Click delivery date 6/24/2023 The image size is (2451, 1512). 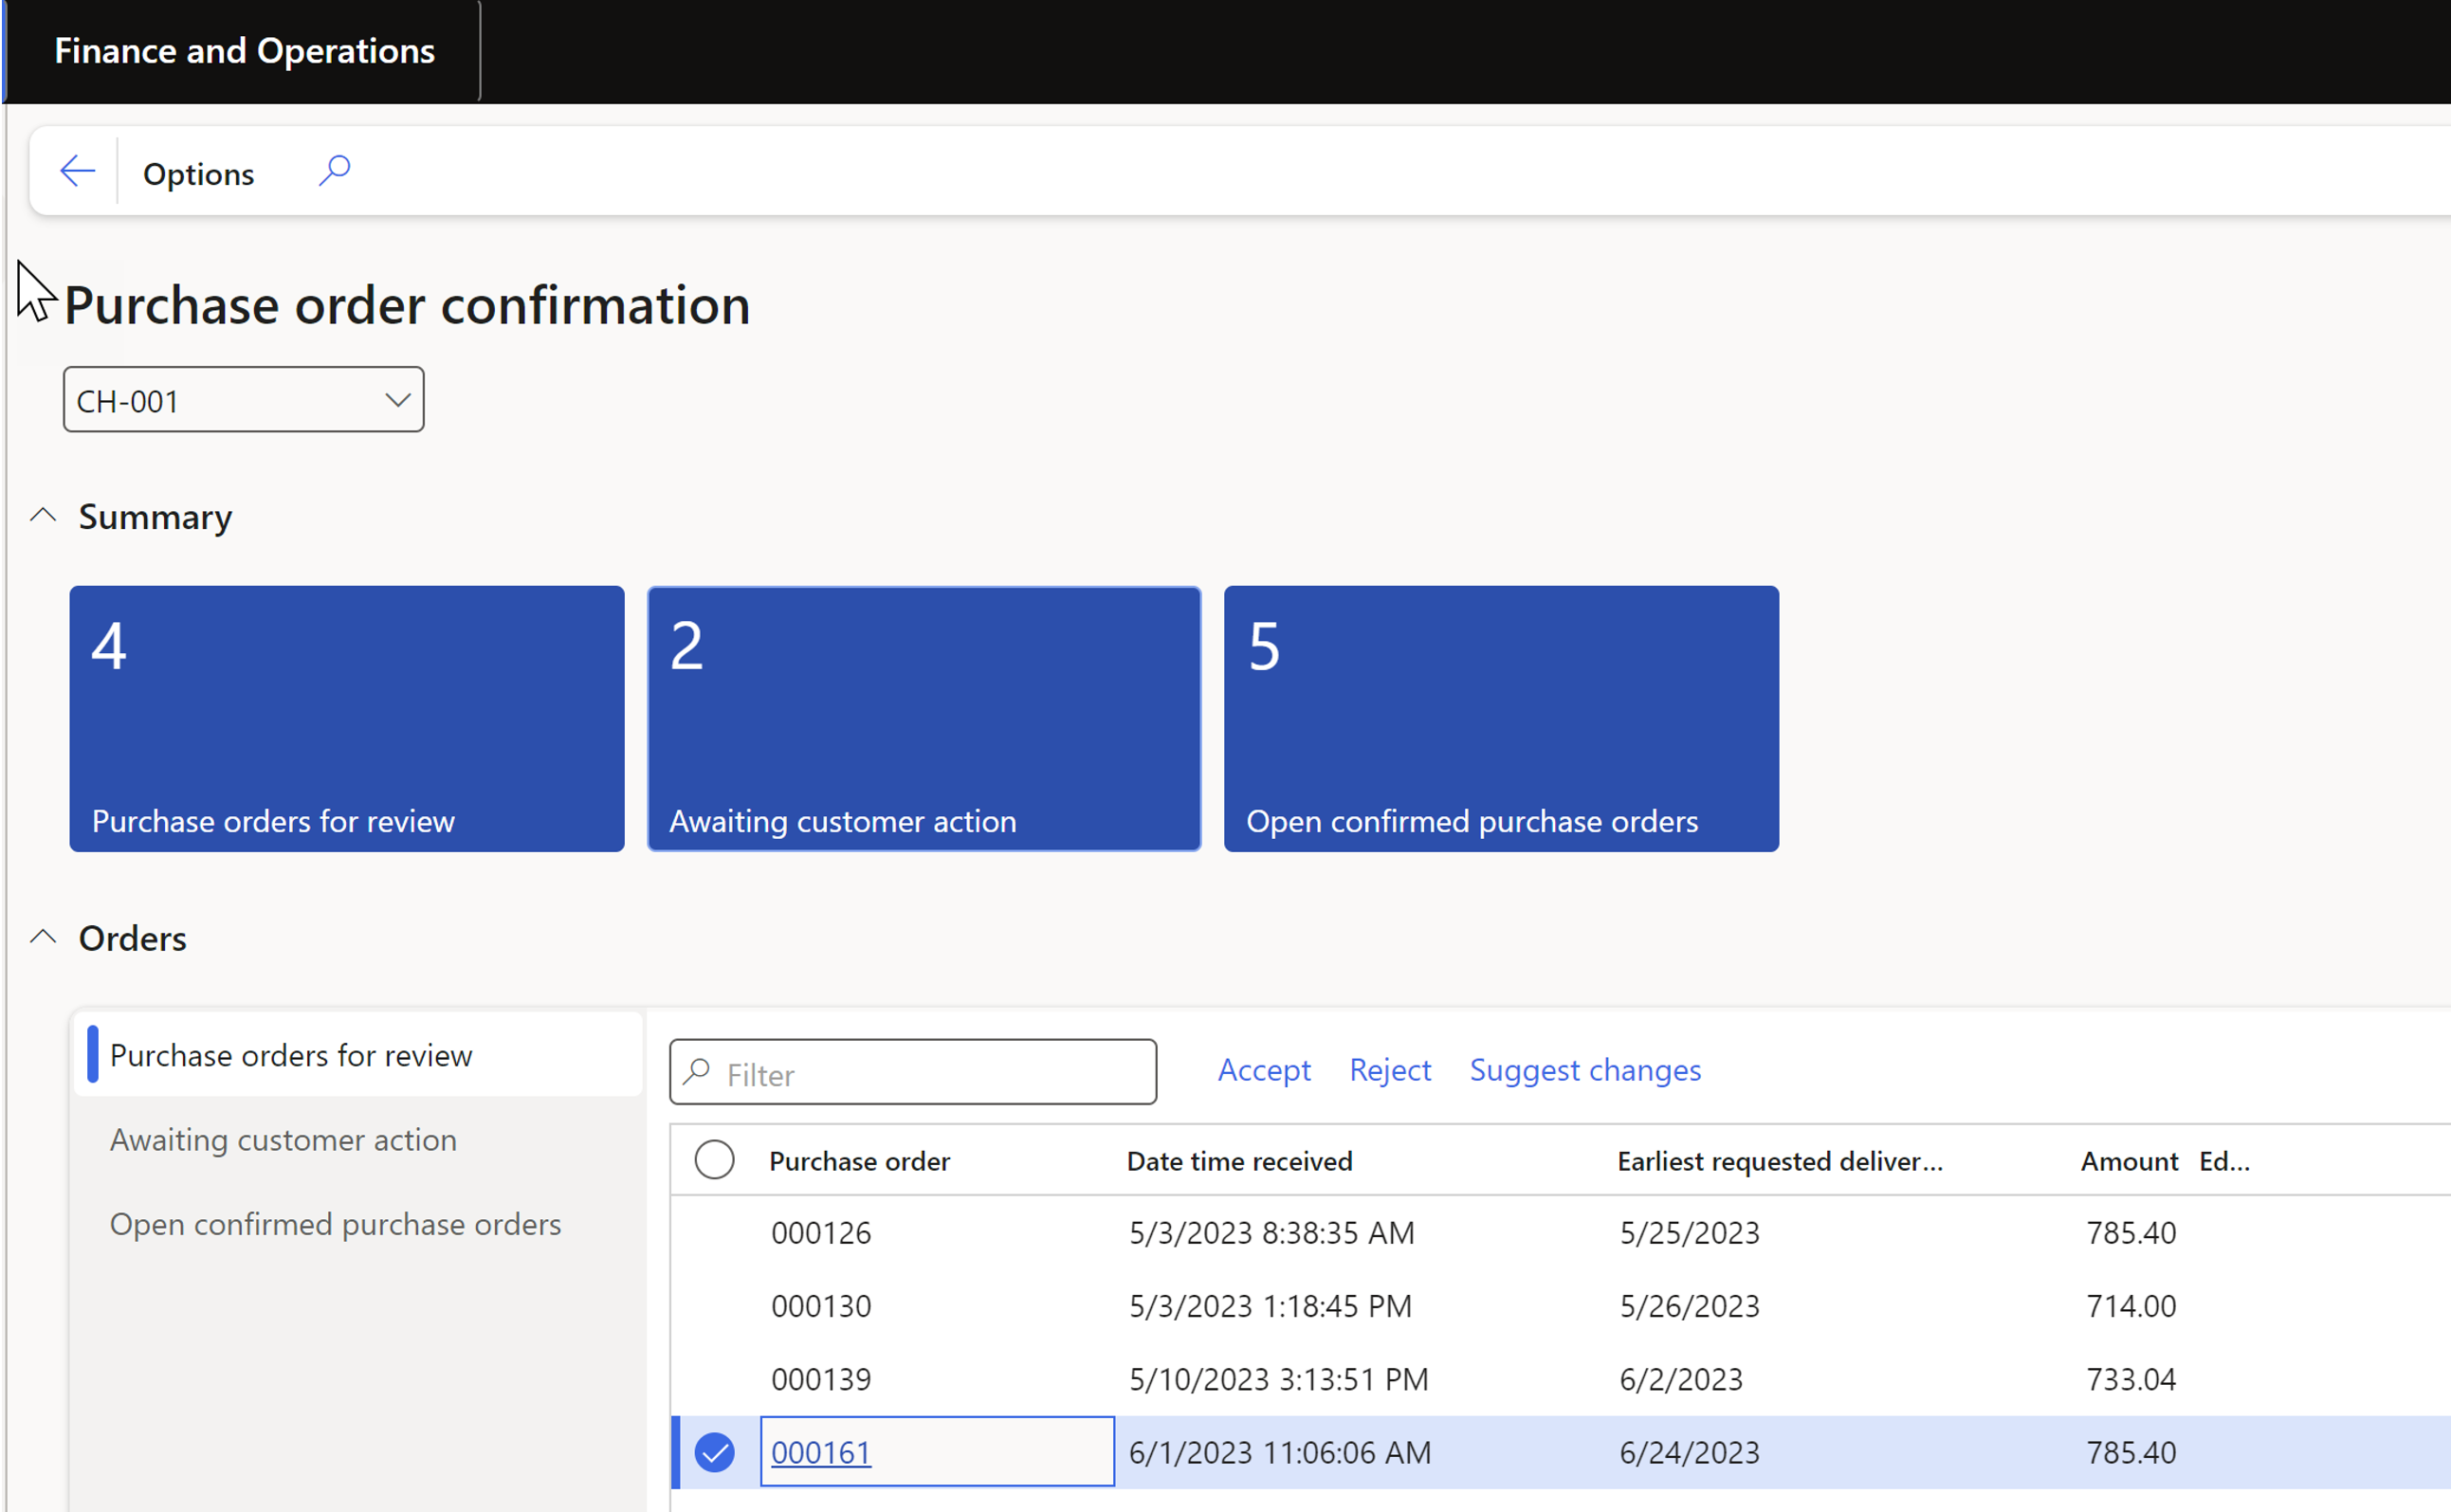[x=1689, y=1452]
